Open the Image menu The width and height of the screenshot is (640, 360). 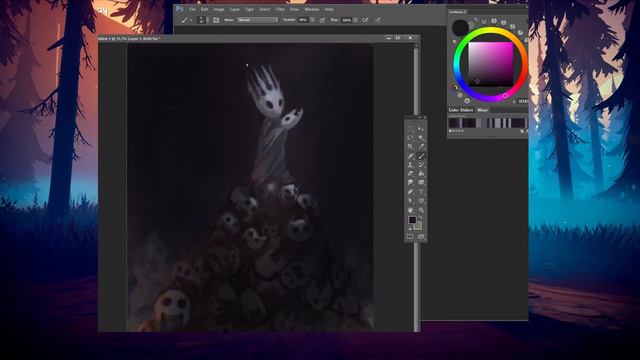pos(219,9)
